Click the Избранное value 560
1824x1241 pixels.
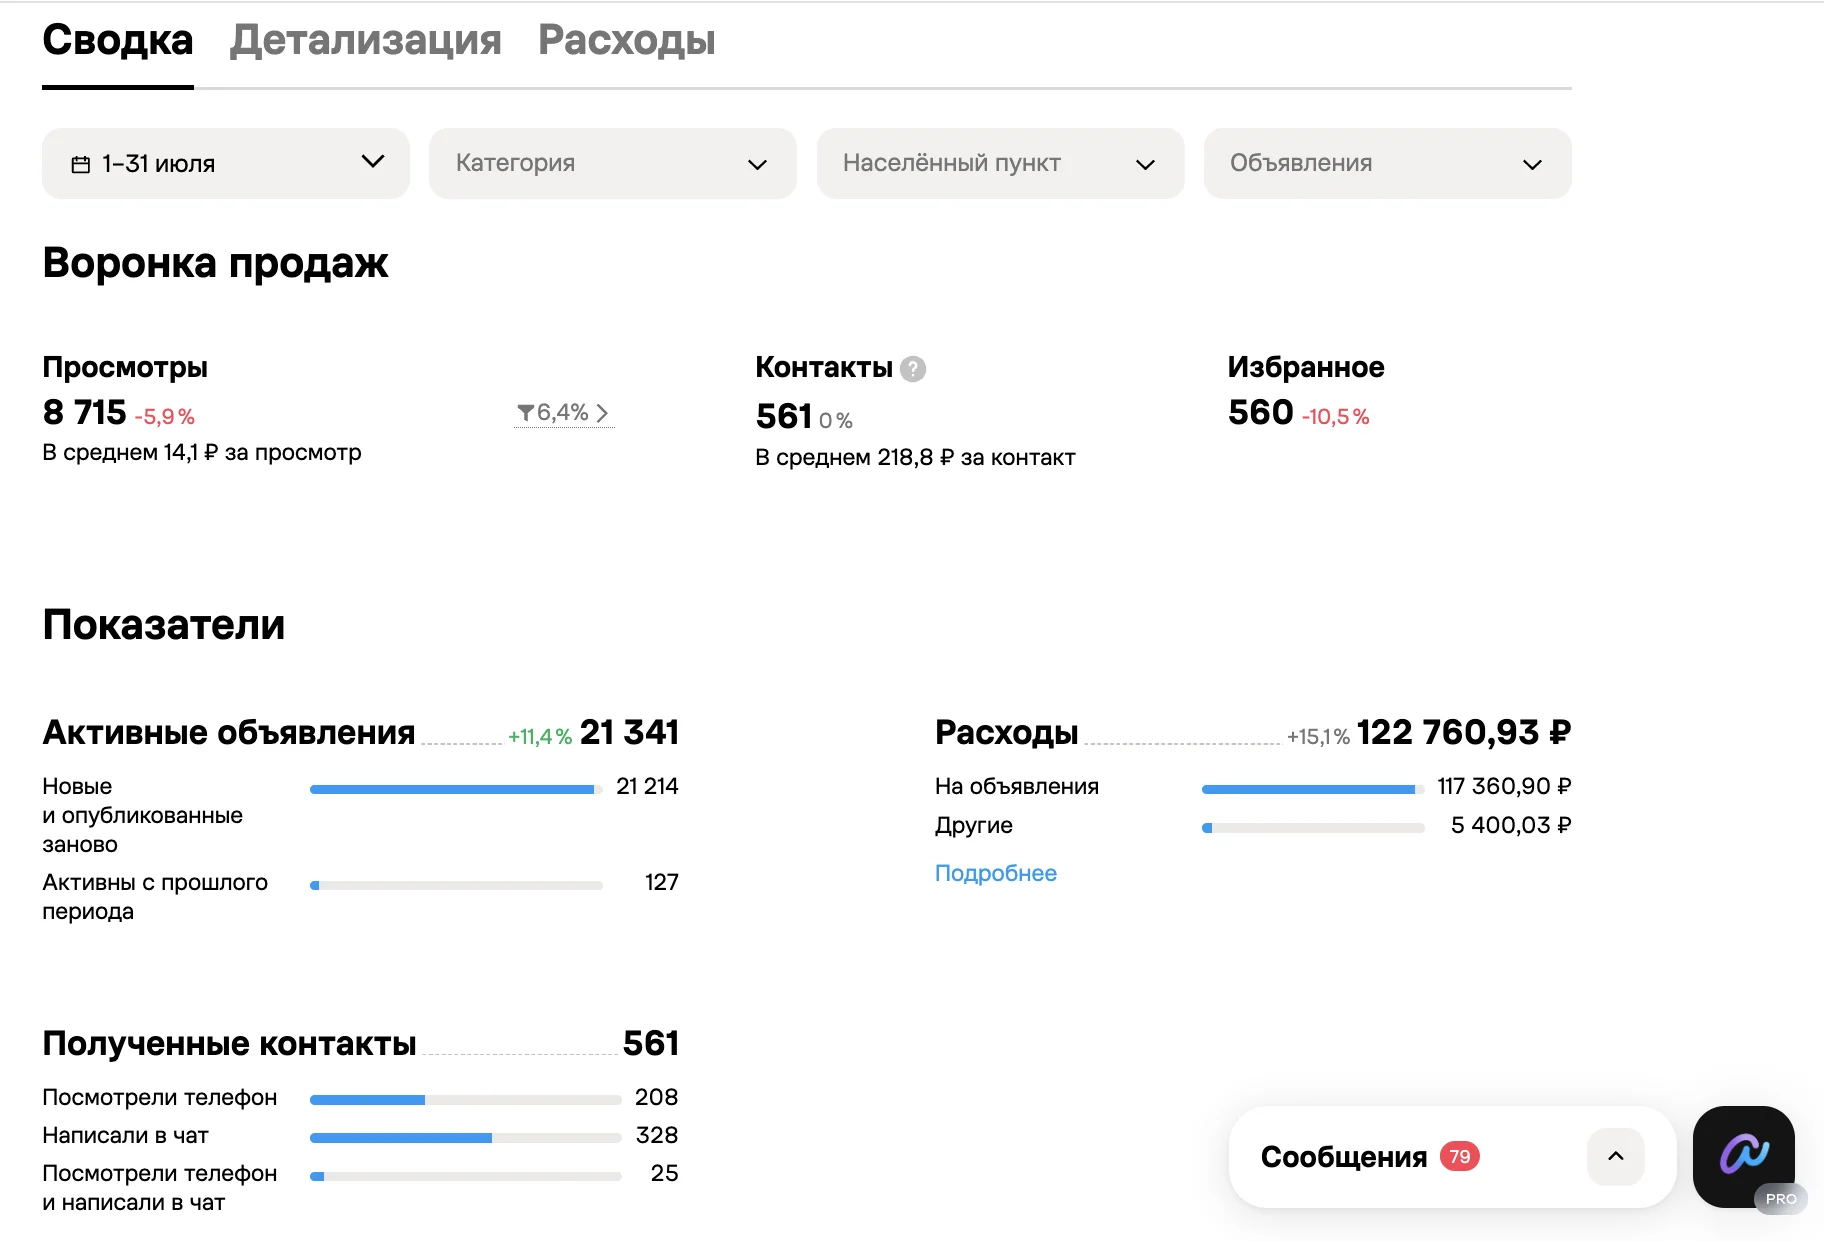coord(1261,412)
